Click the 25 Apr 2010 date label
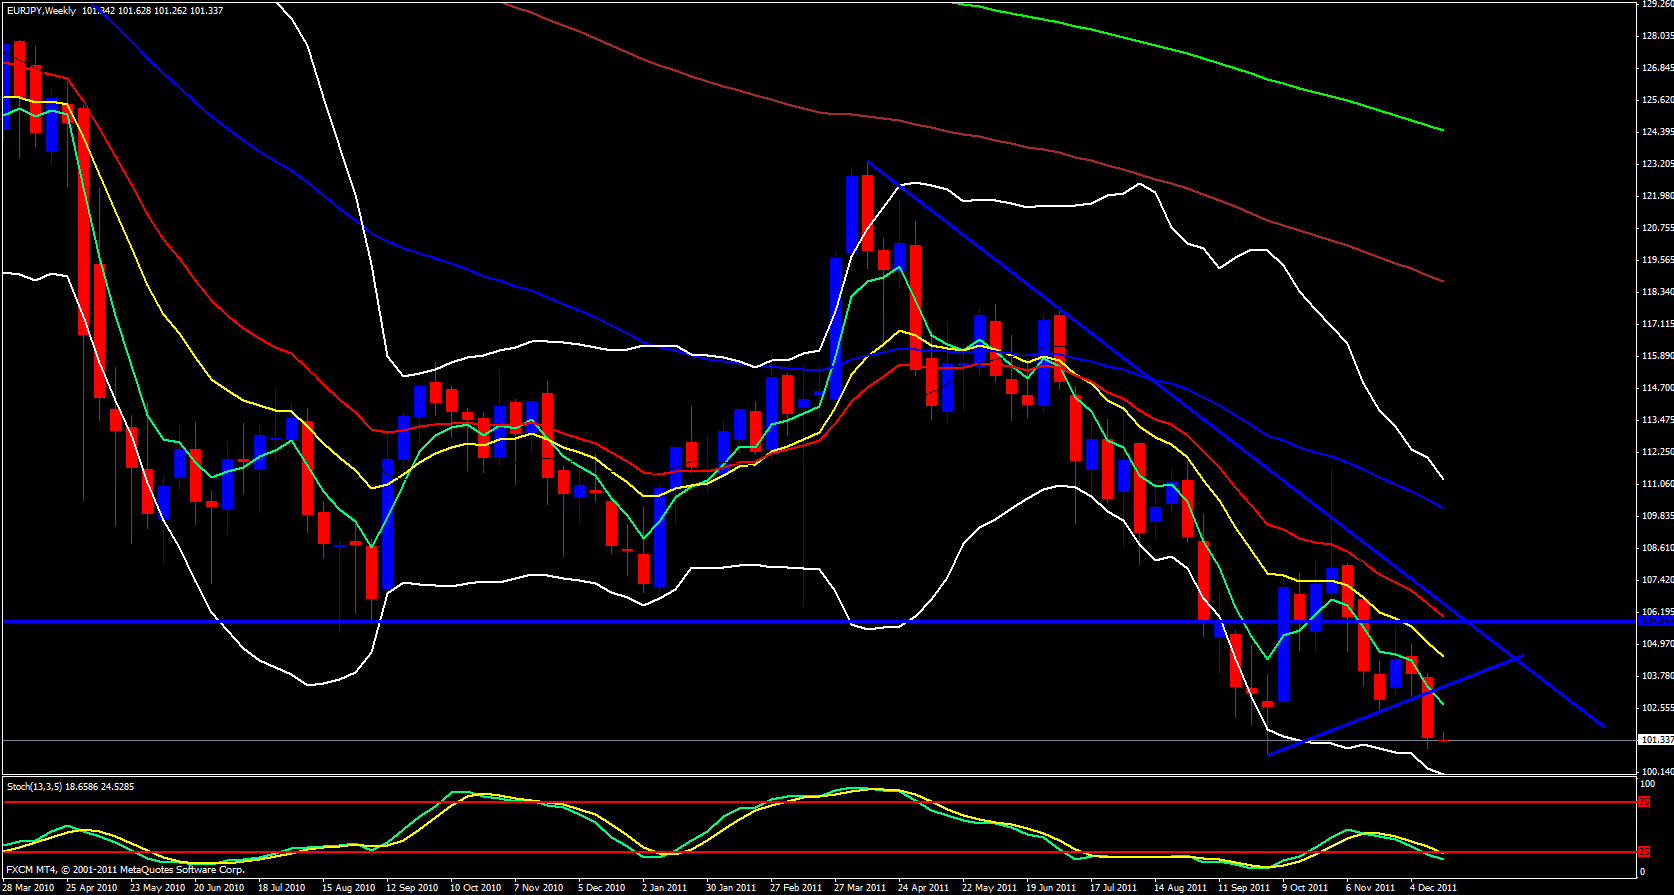The width and height of the screenshot is (1674, 895). point(92,888)
